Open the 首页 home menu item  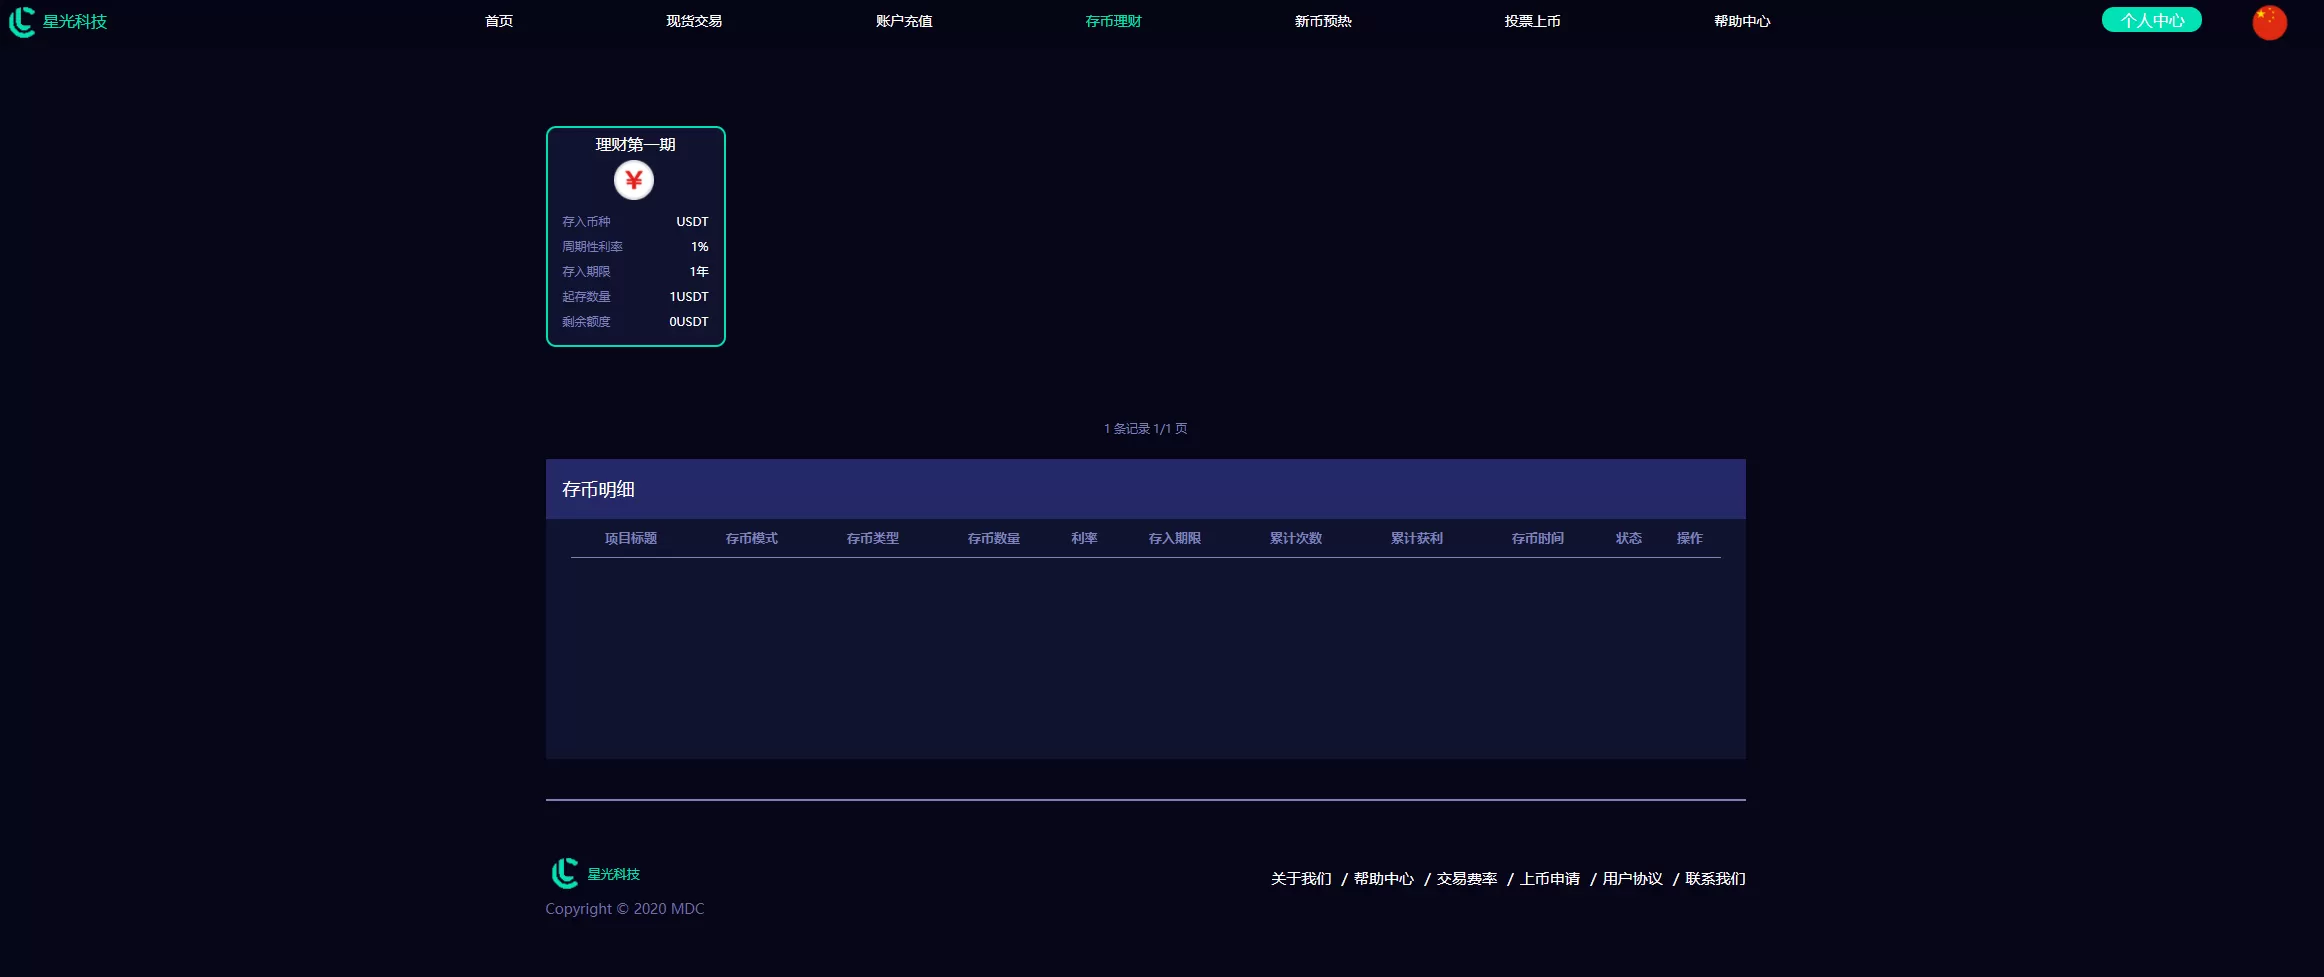[499, 21]
